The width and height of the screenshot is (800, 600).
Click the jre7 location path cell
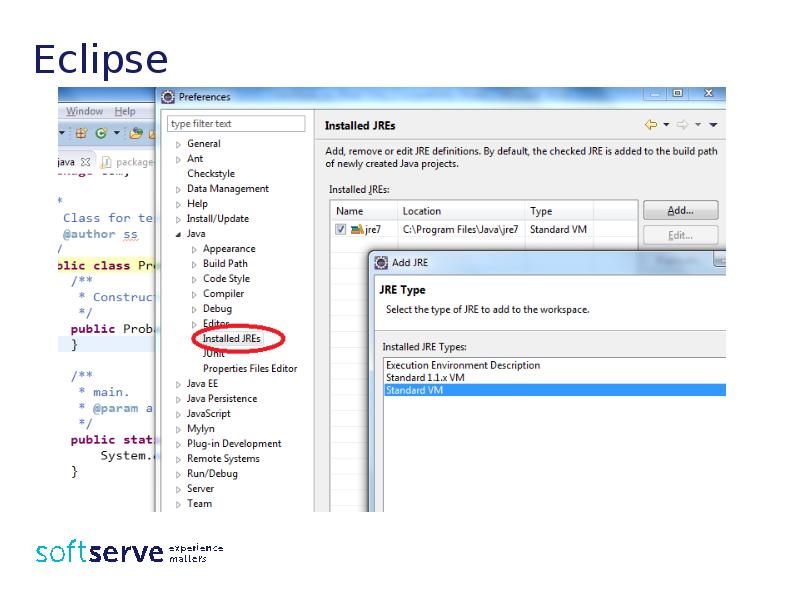(x=460, y=230)
